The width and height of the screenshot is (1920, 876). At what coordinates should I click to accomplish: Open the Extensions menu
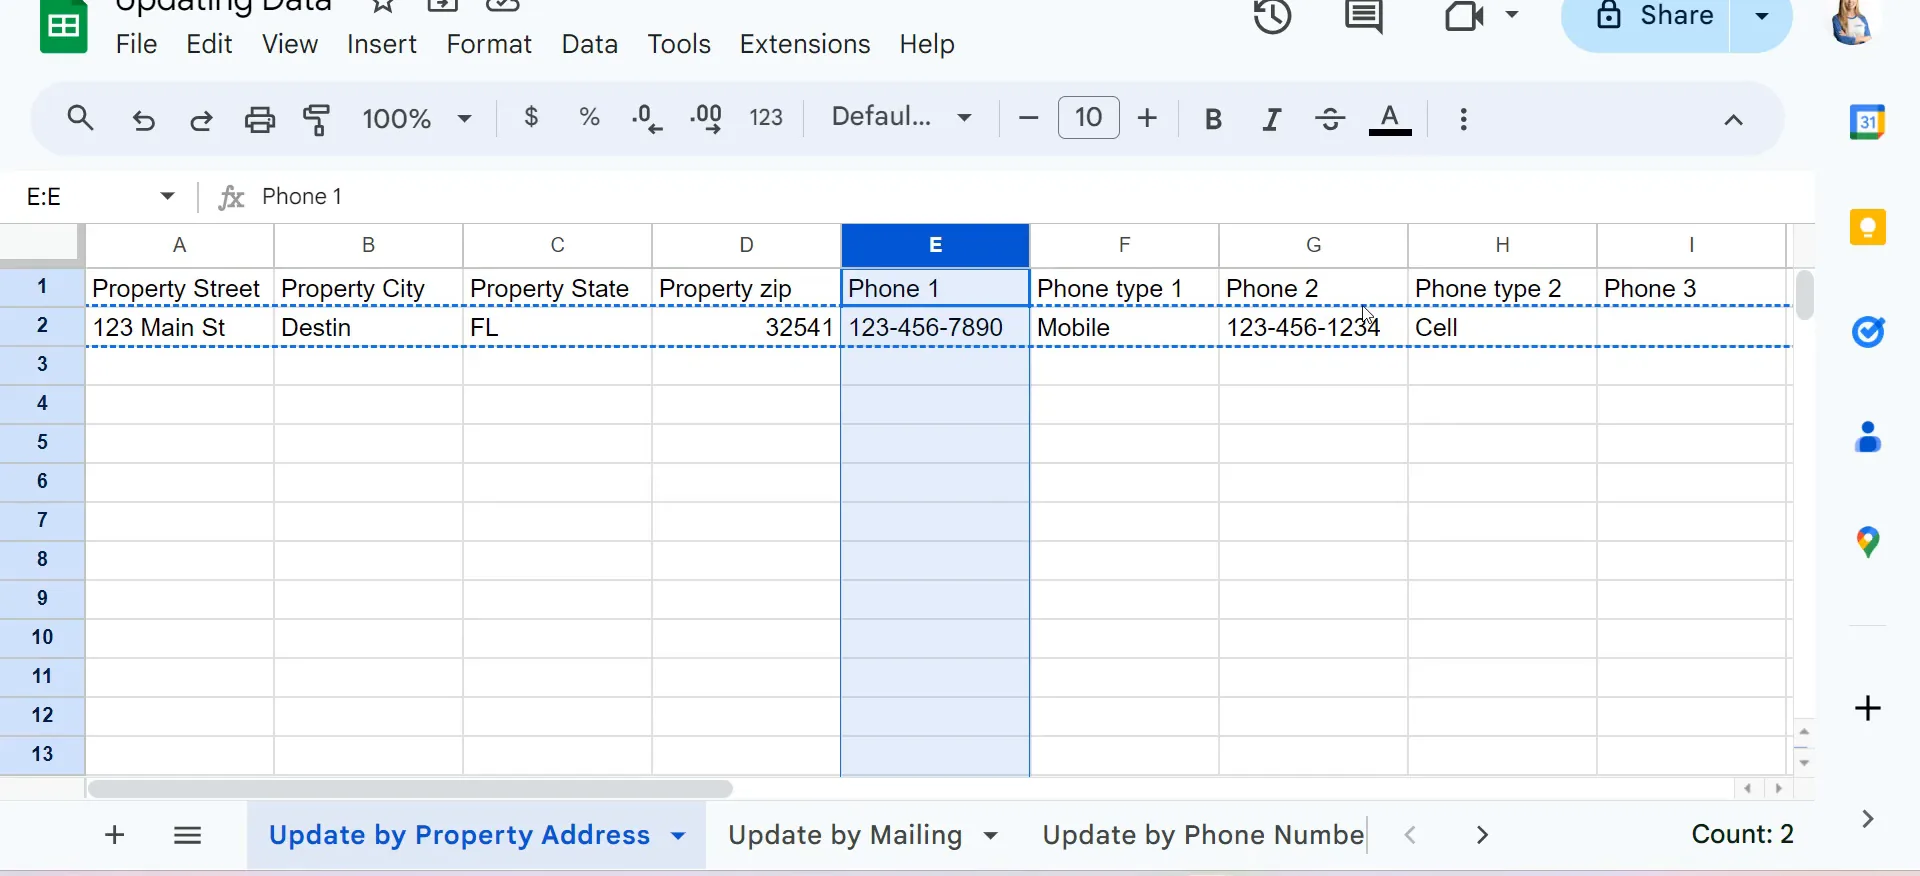click(x=805, y=44)
